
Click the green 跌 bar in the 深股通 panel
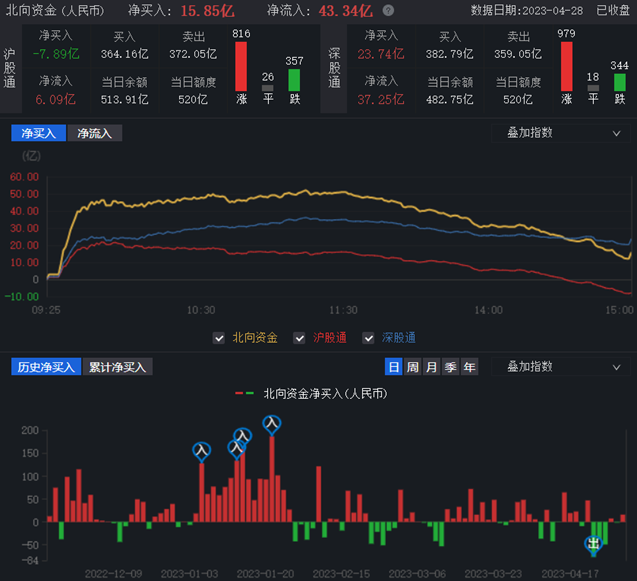click(620, 80)
